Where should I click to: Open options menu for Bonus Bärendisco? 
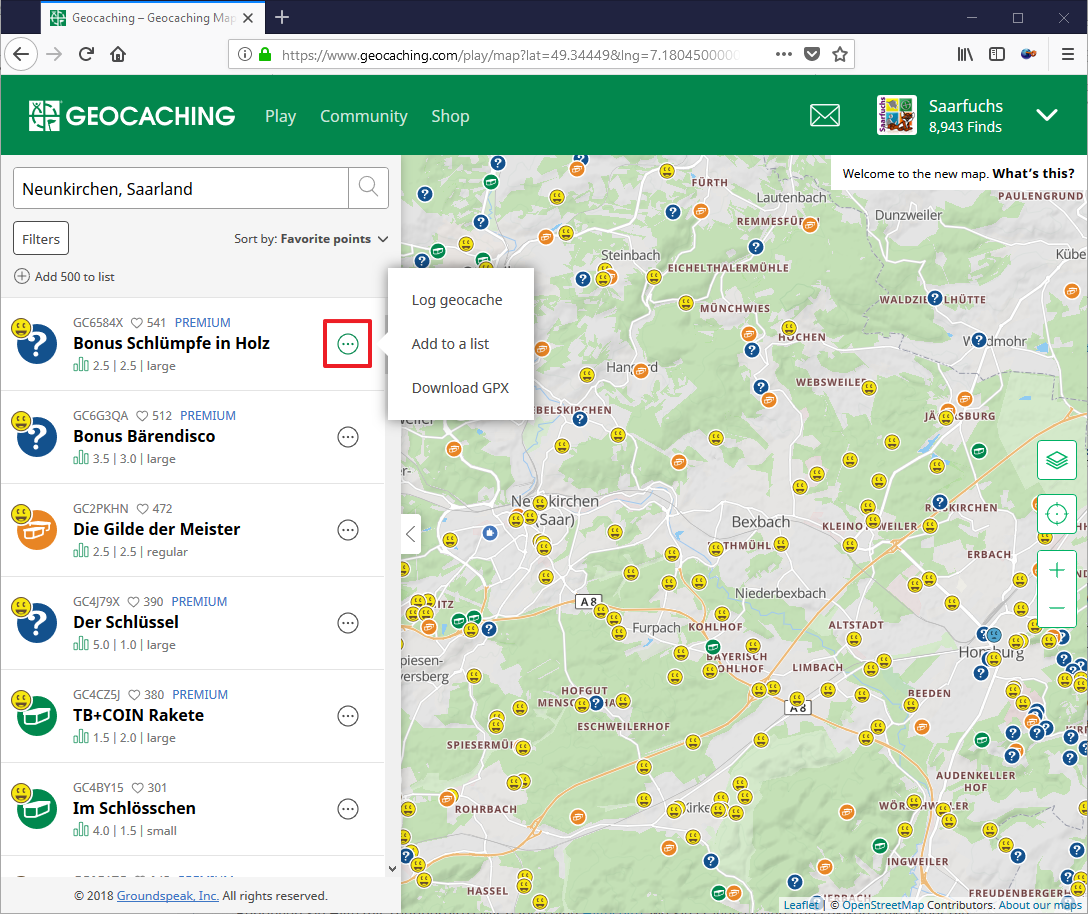tap(348, 437)
